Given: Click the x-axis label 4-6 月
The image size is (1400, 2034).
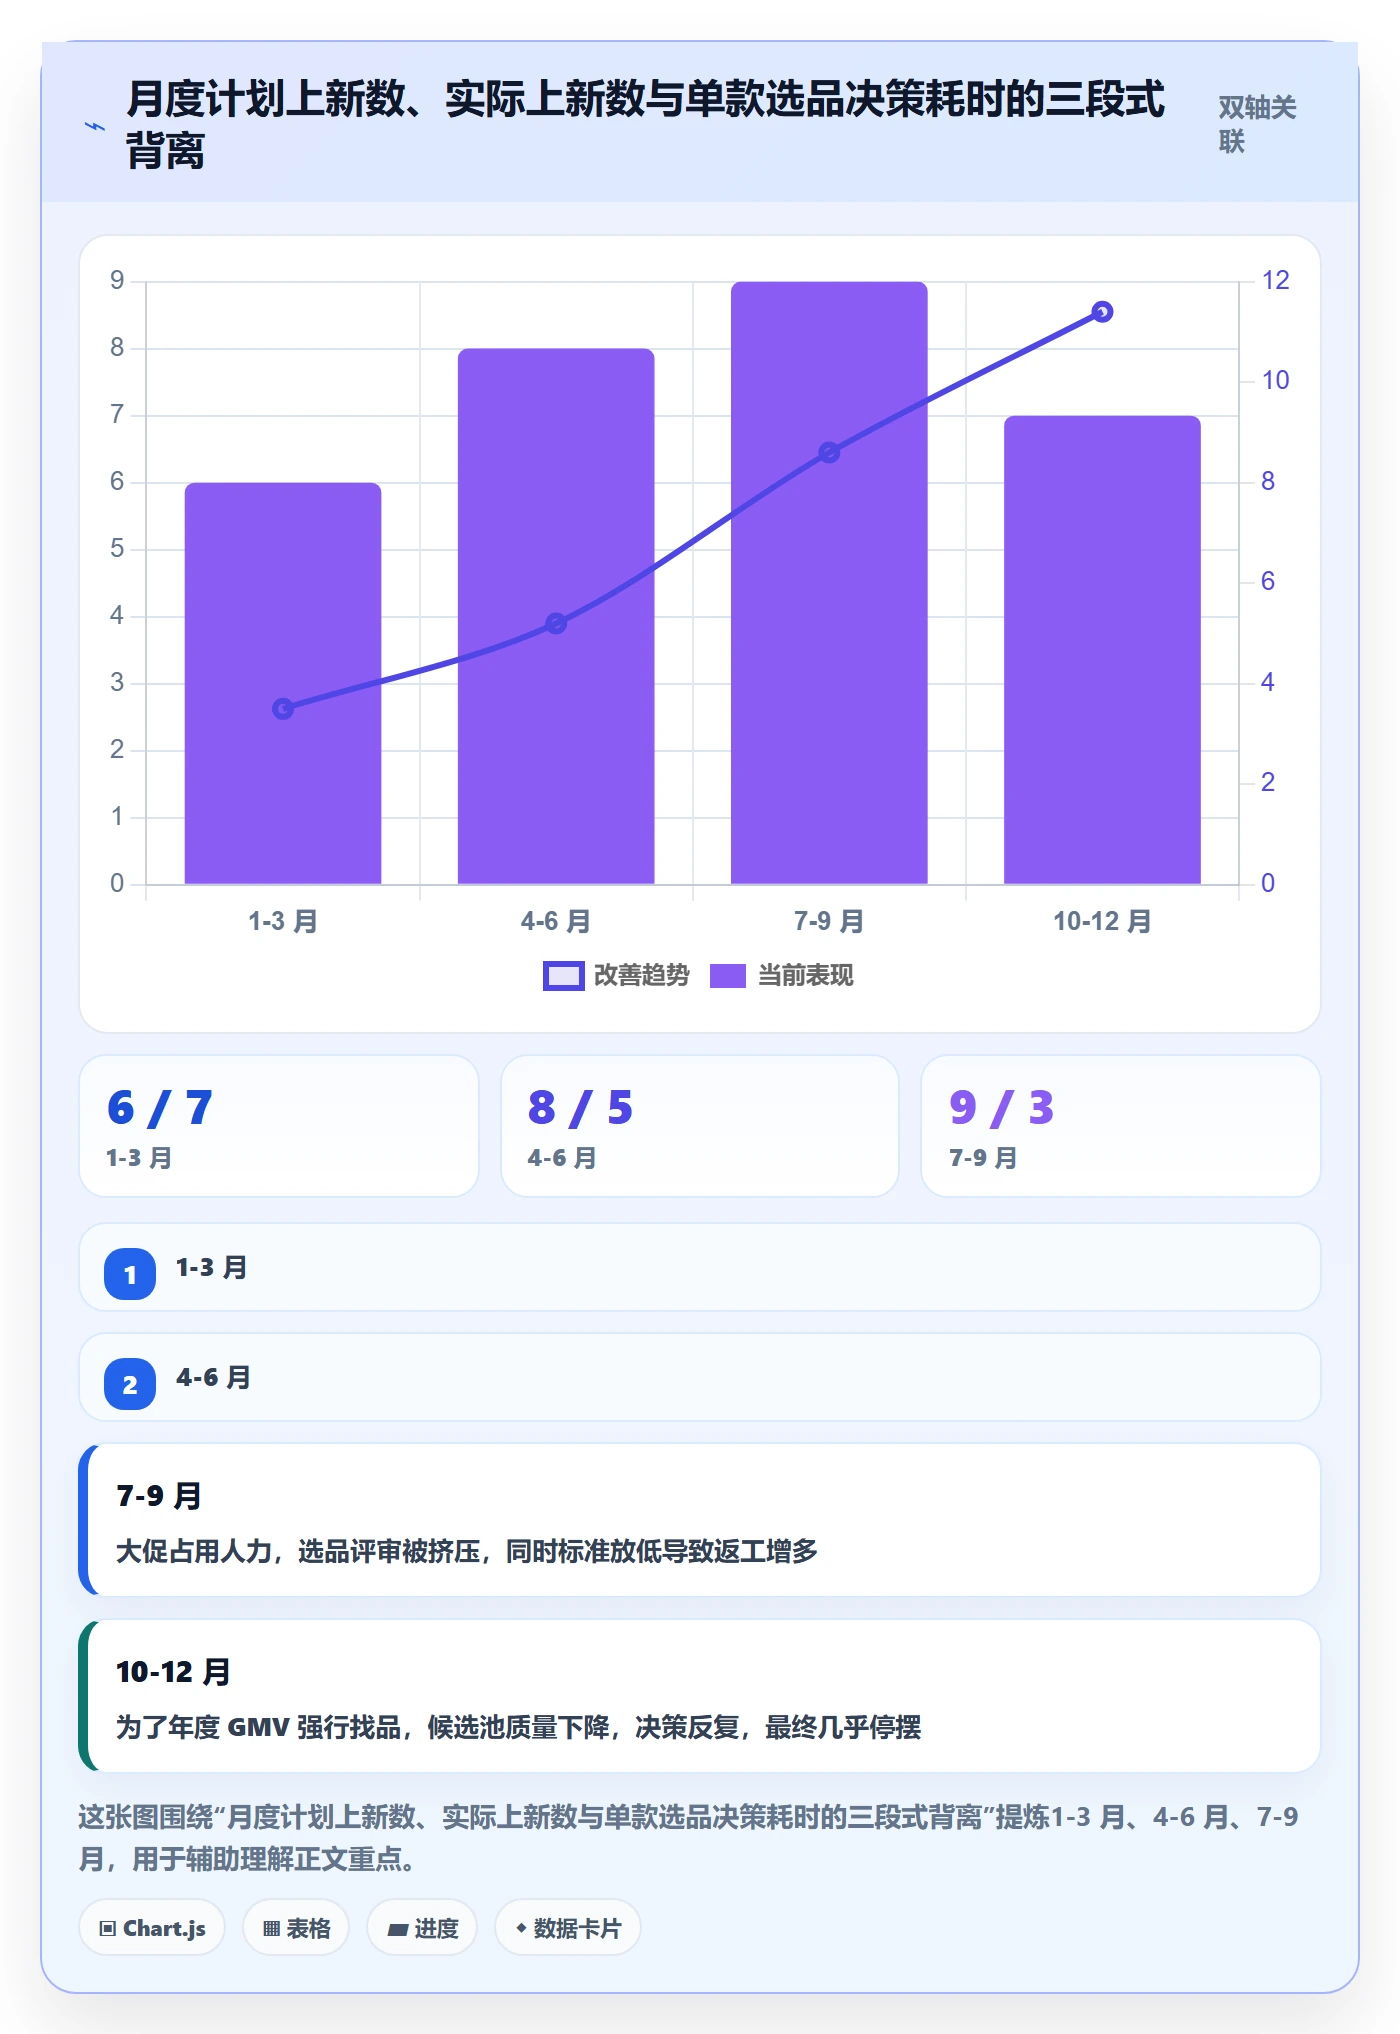Looking at the screenshot, I should click(556, 921).
